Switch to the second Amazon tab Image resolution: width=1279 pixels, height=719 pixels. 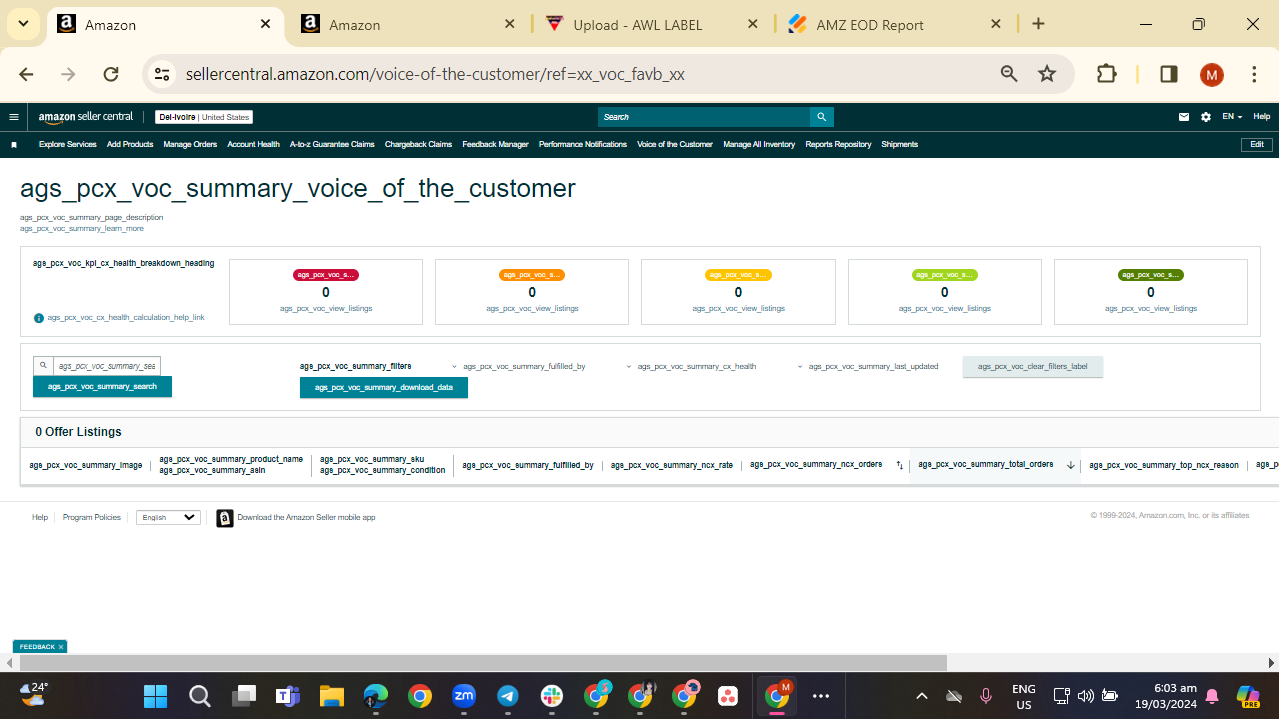click(x=408, y=25)
